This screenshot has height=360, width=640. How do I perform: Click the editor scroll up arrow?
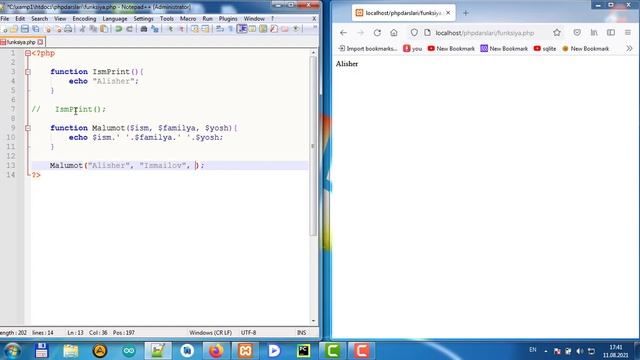[x=313, y=53]
